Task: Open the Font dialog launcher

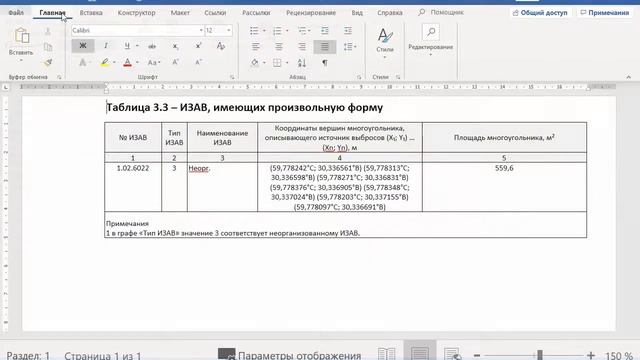Action: pyautogui.click(x=232, y=77)
